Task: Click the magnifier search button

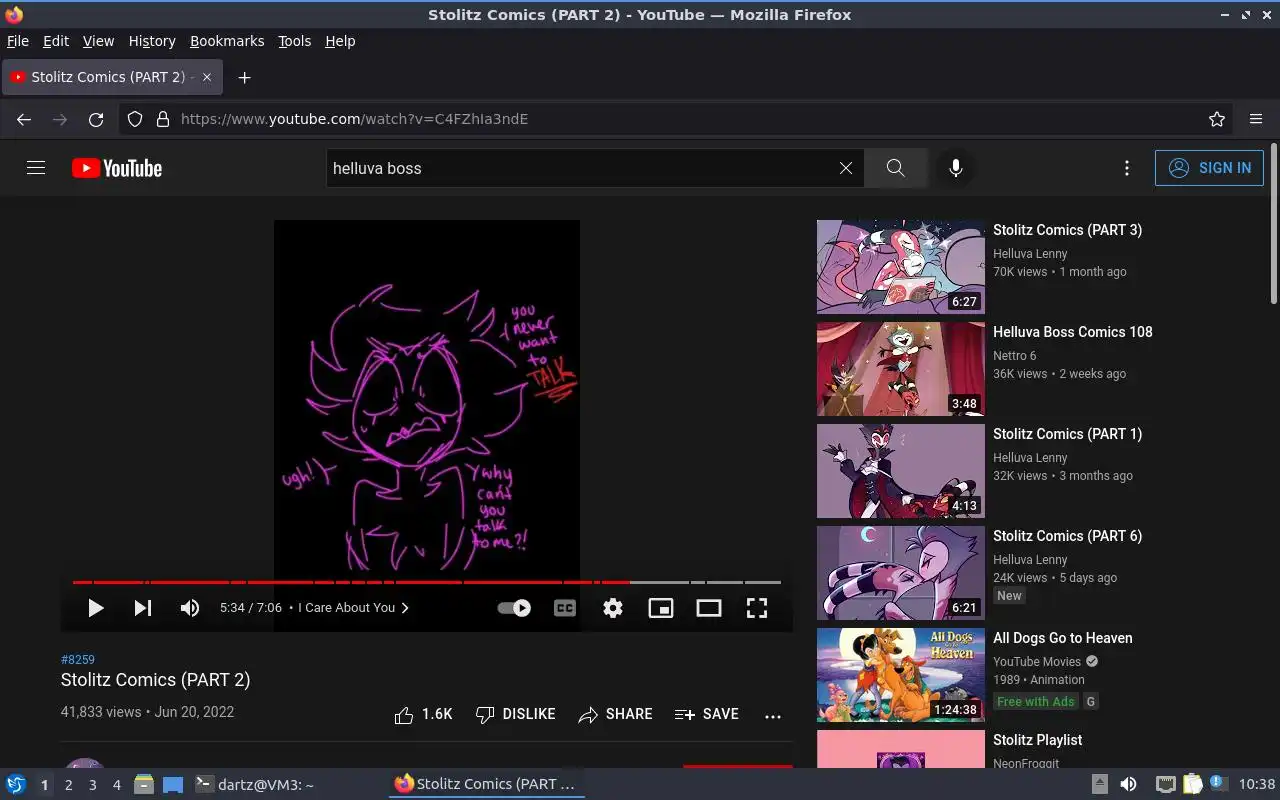Action: pyautogui.click(x=896, y=168)
